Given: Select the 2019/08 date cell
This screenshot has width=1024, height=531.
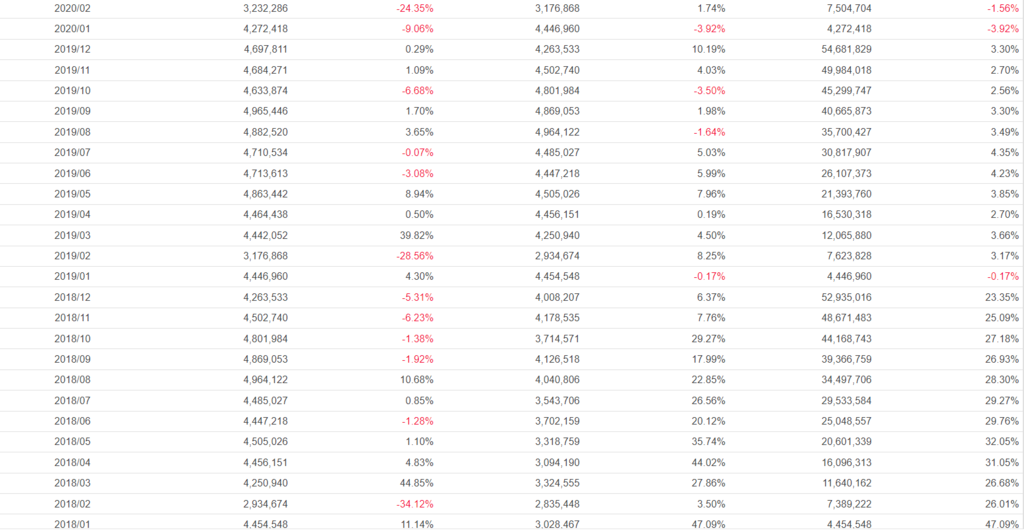Looking at the screenshot, I should click(72, 132).
